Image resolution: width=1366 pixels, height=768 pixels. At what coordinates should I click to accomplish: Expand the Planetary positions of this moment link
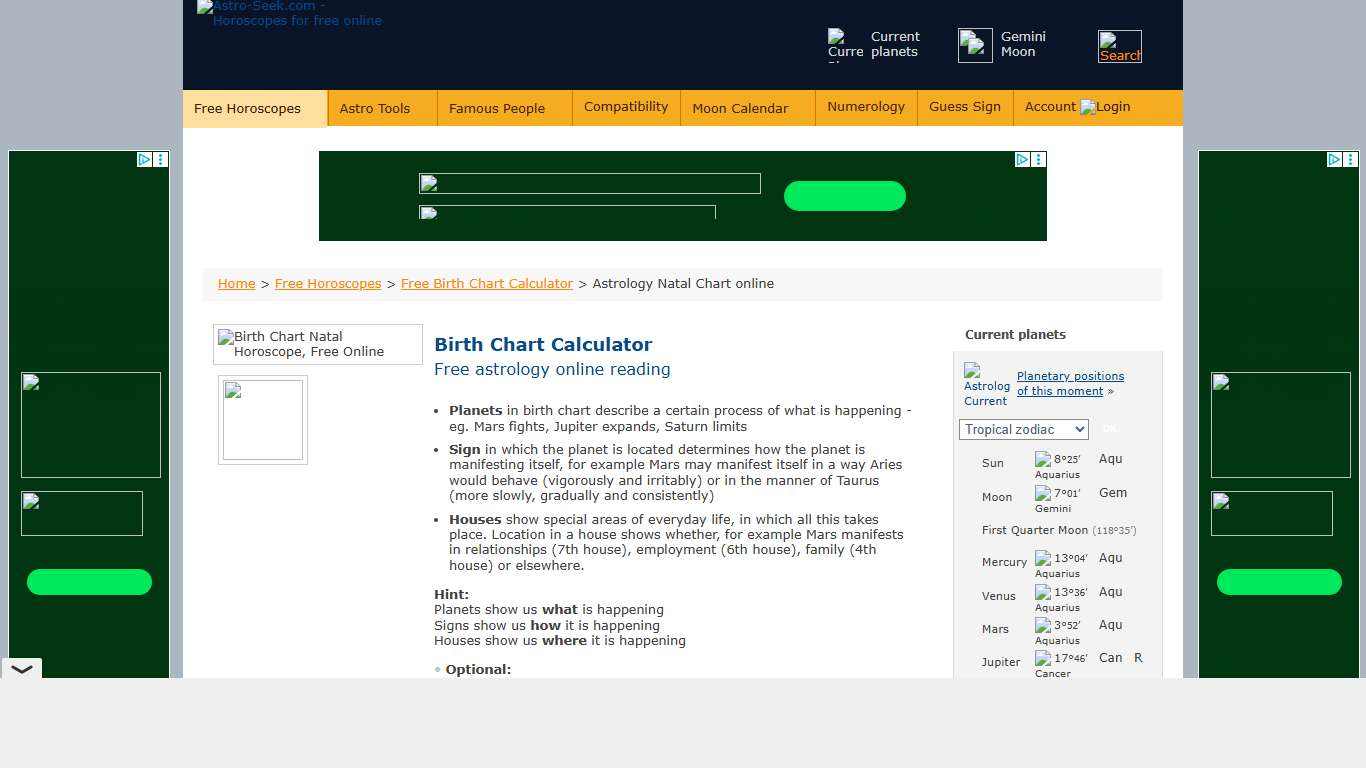[x=1069, y=383]
